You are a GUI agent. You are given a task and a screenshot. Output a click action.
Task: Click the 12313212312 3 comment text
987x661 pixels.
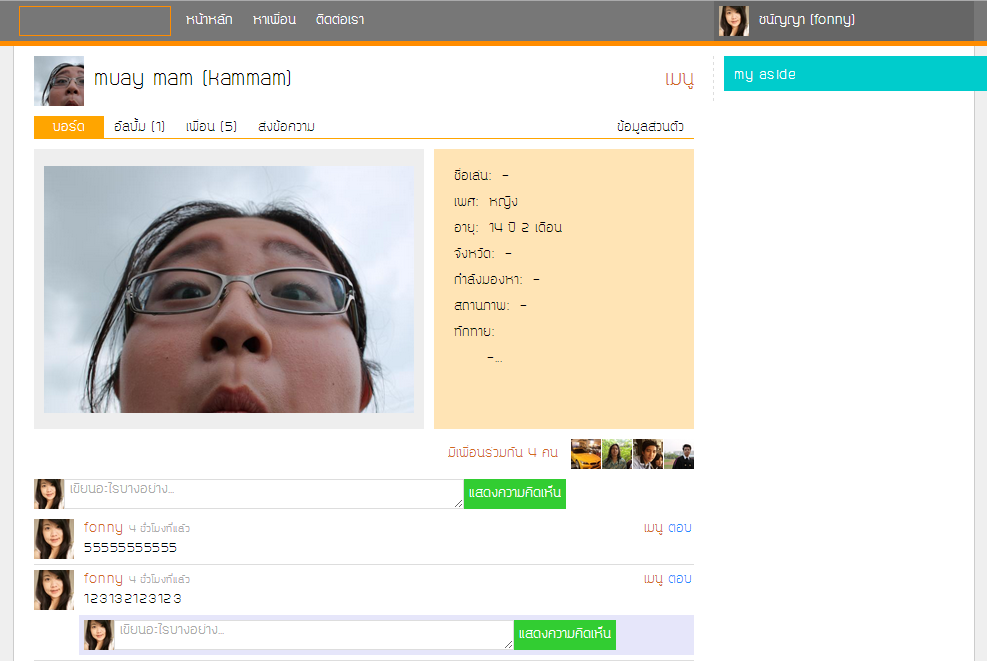coord(132,599)
